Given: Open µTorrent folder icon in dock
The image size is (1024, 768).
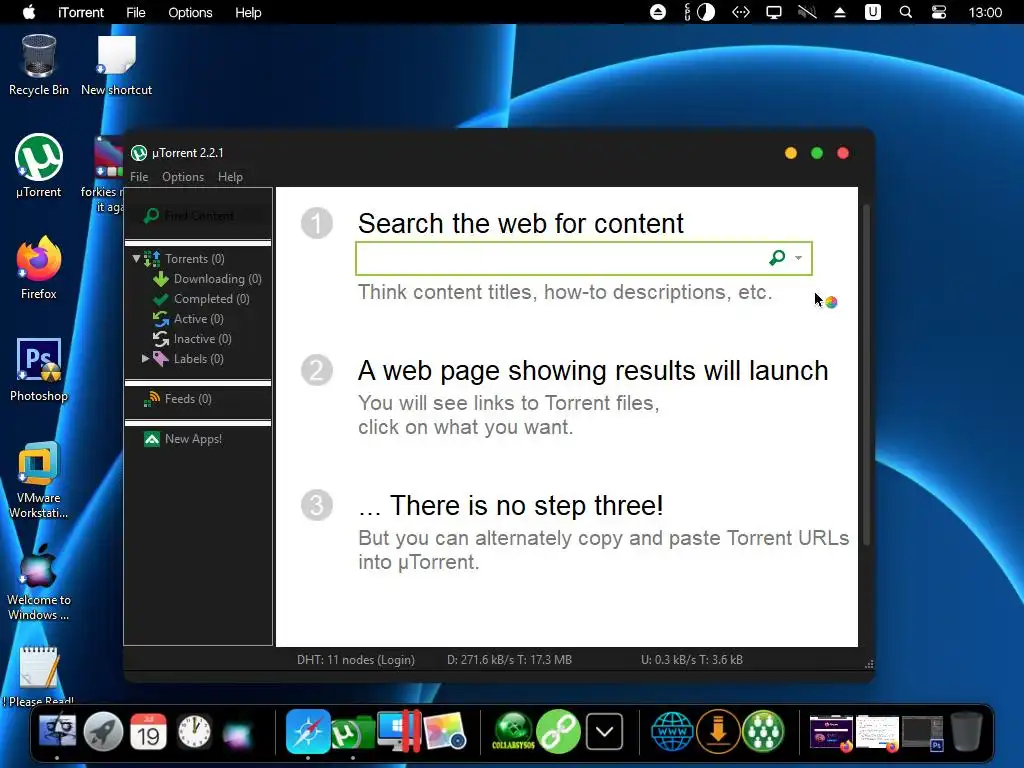Looking at the screenshot, I should click(x=352, y=733).
